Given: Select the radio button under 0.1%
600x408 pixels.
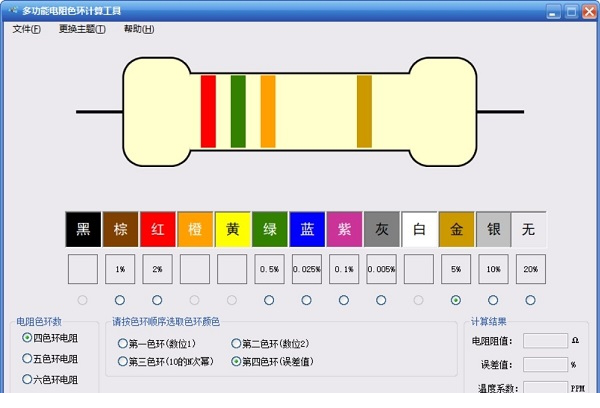Looking at the screenshot, I should tap(344, 300).
